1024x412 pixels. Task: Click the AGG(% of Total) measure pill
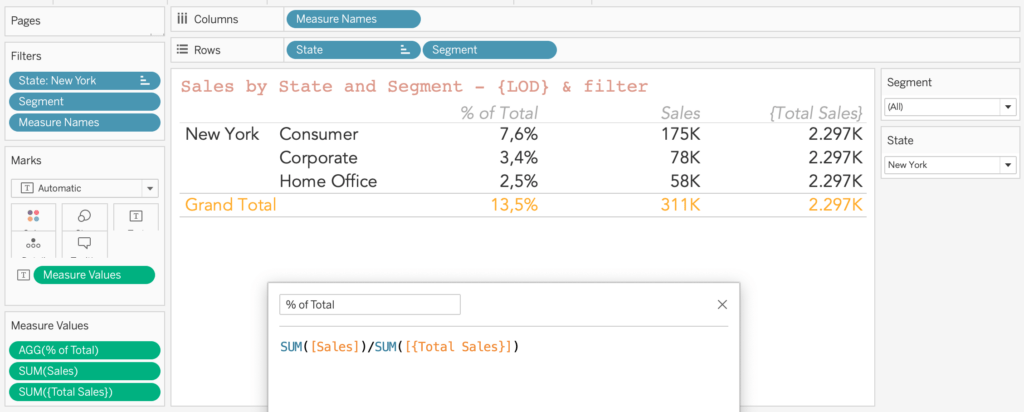pos(84,350)
